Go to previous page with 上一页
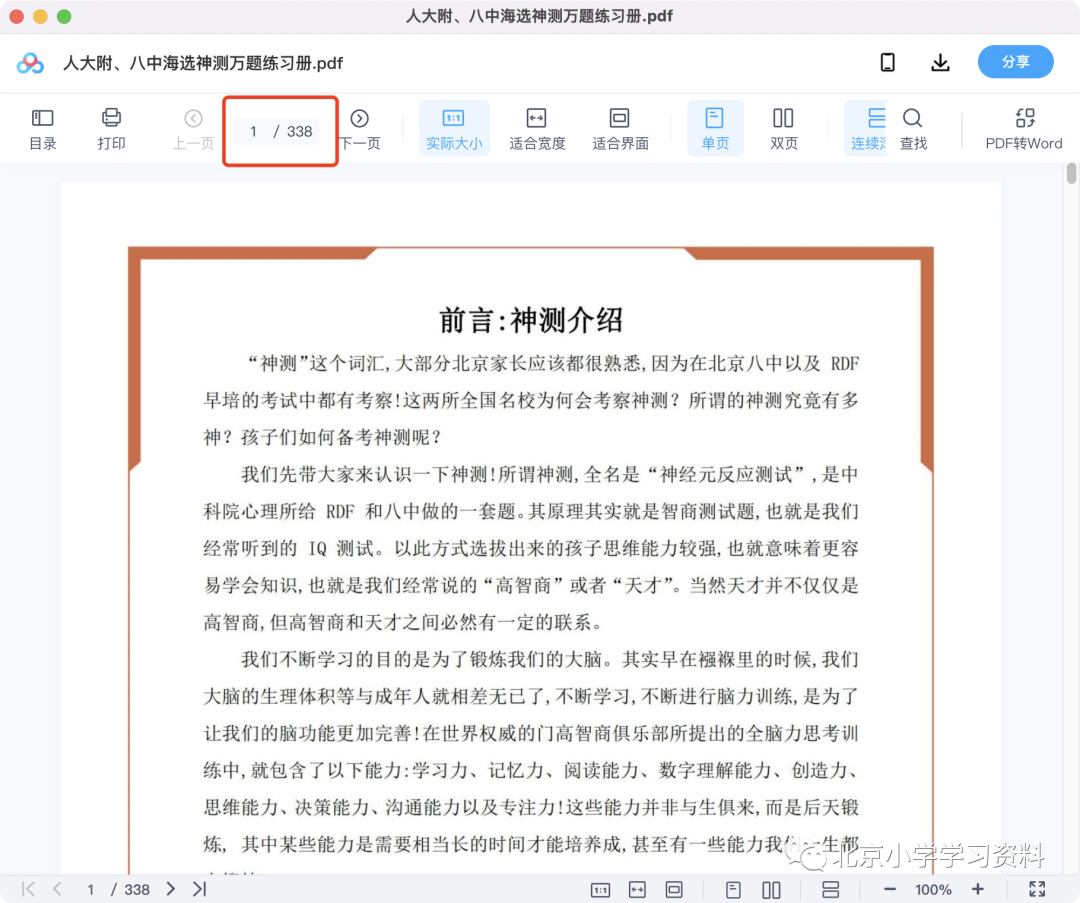 click(x=193, y=129)
